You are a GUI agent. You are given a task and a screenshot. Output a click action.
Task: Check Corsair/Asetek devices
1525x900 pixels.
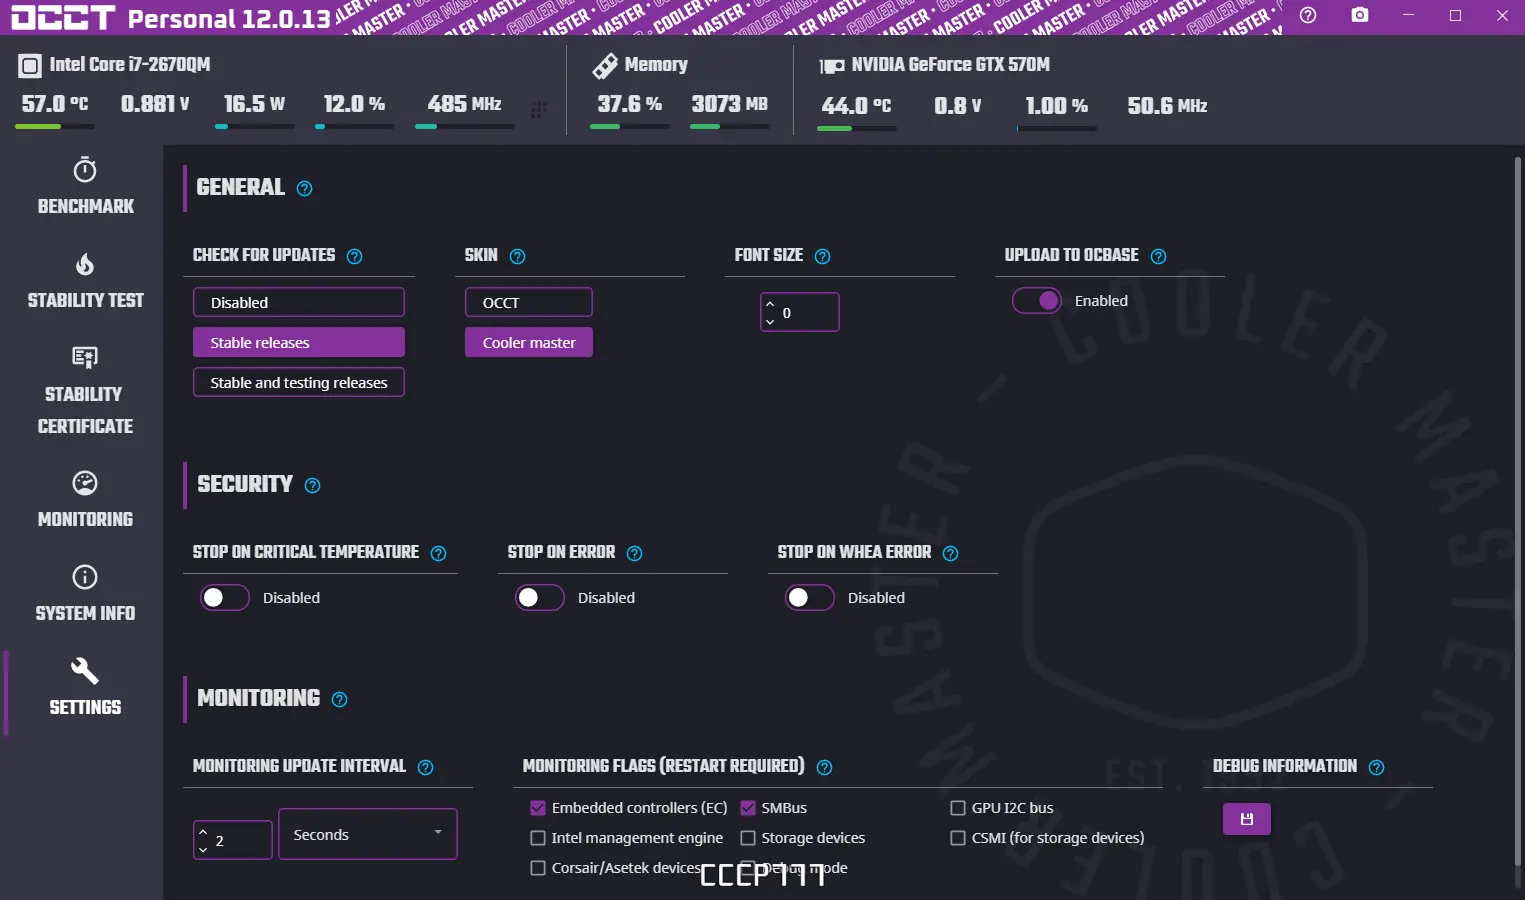click(538, 868)
